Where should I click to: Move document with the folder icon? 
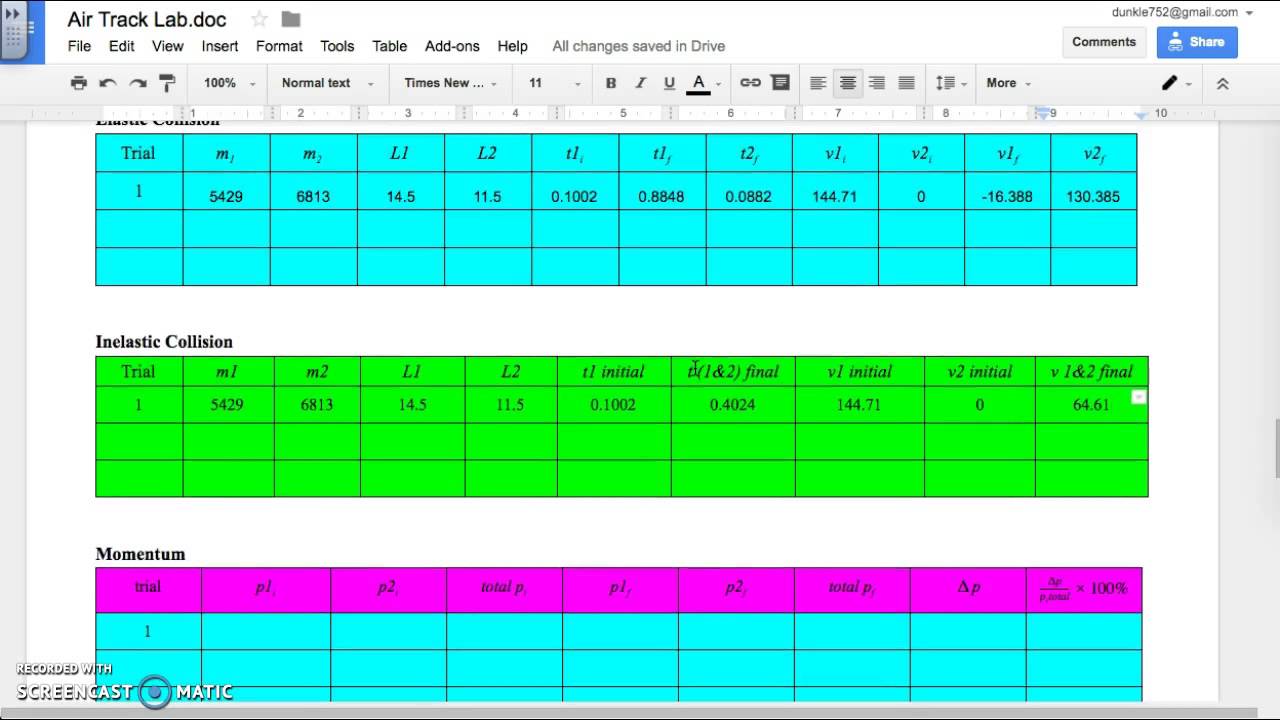(291, 19)
